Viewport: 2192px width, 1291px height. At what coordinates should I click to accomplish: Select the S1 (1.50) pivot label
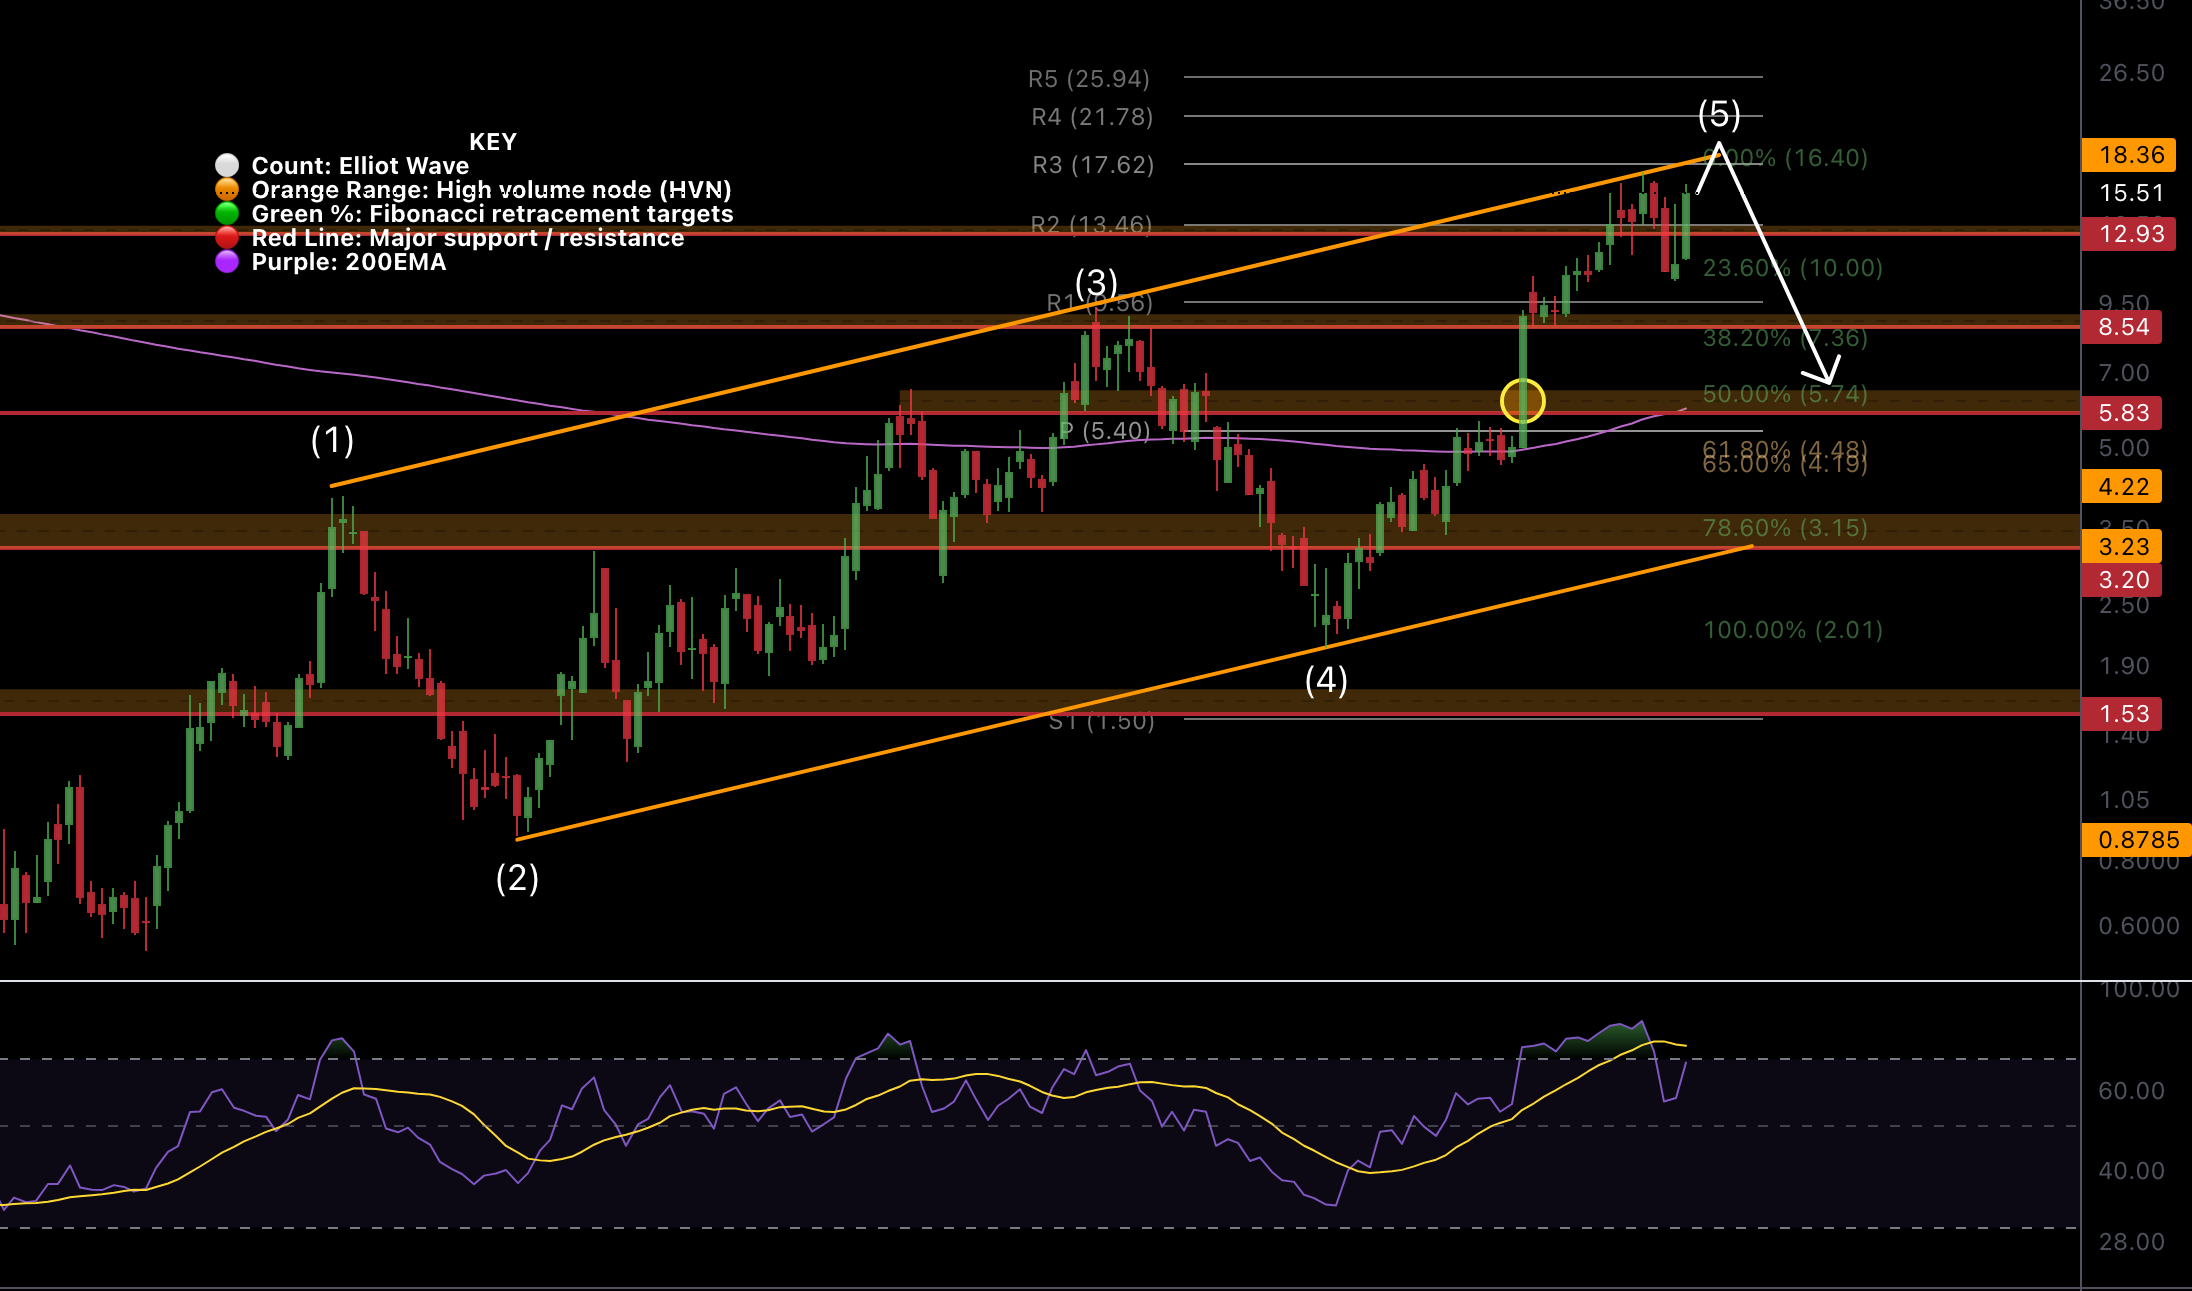[1101, 721]
